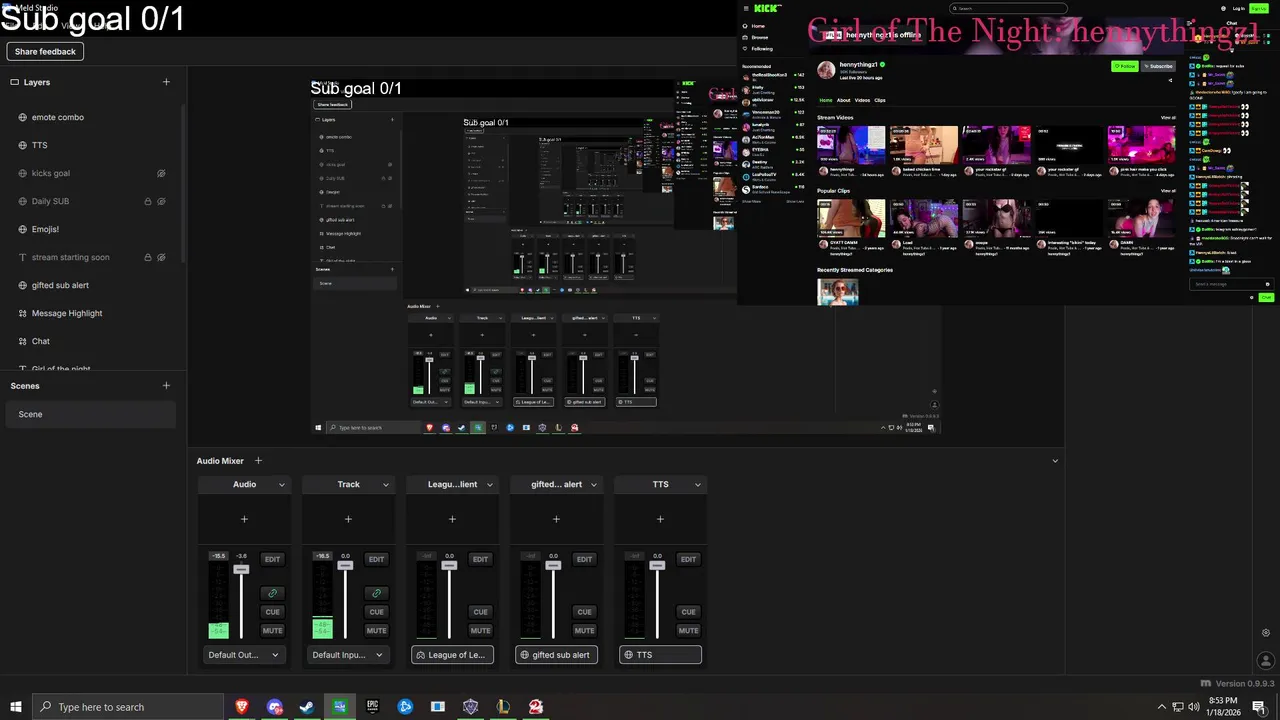Click the Videos tab in the Kick preview
Screen dimensions: 1280x720
(x=862, y=100)
